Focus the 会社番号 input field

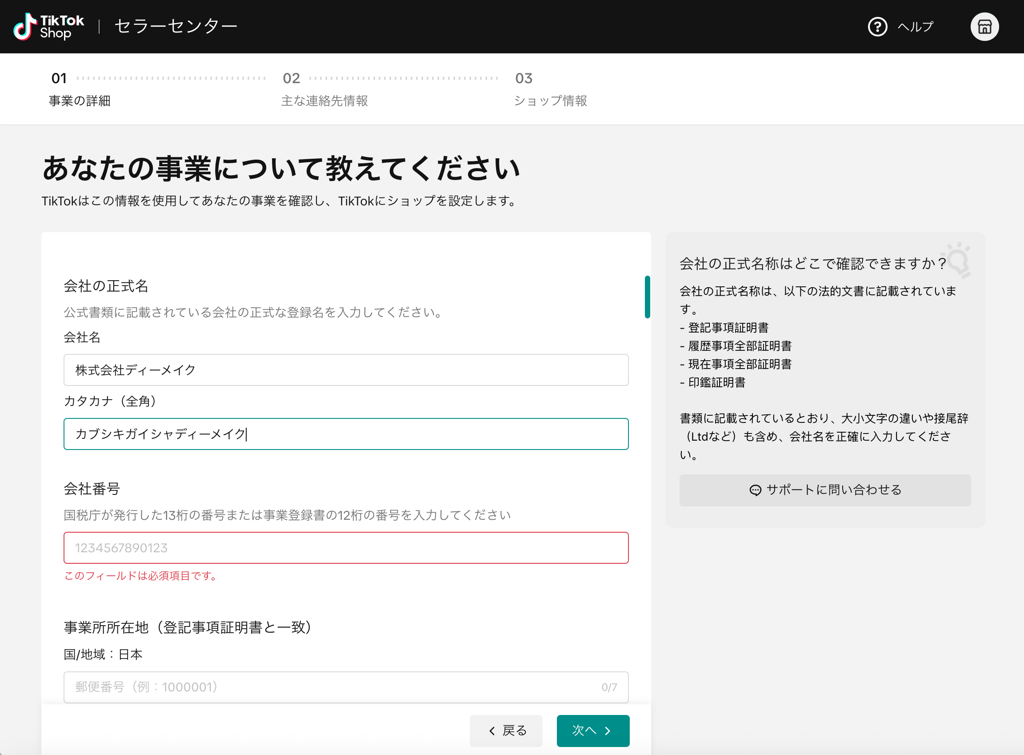click(x=346, y=547)
